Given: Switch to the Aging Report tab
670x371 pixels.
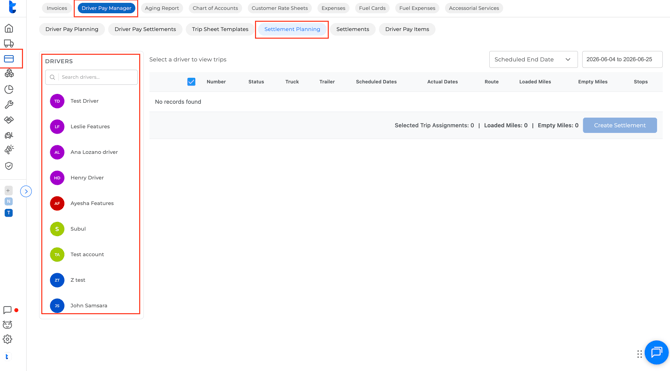Looking at the screenshot, I should click(x=162, y=8).
